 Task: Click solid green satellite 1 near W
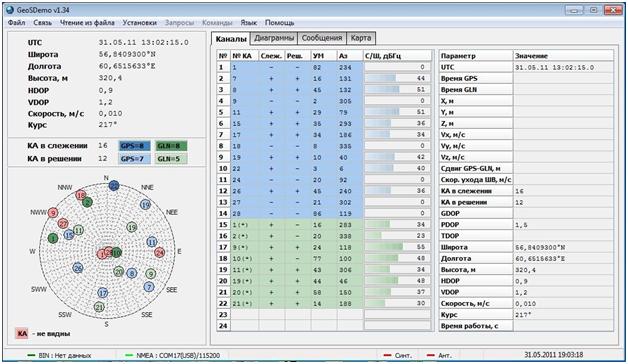pos(53,239)
